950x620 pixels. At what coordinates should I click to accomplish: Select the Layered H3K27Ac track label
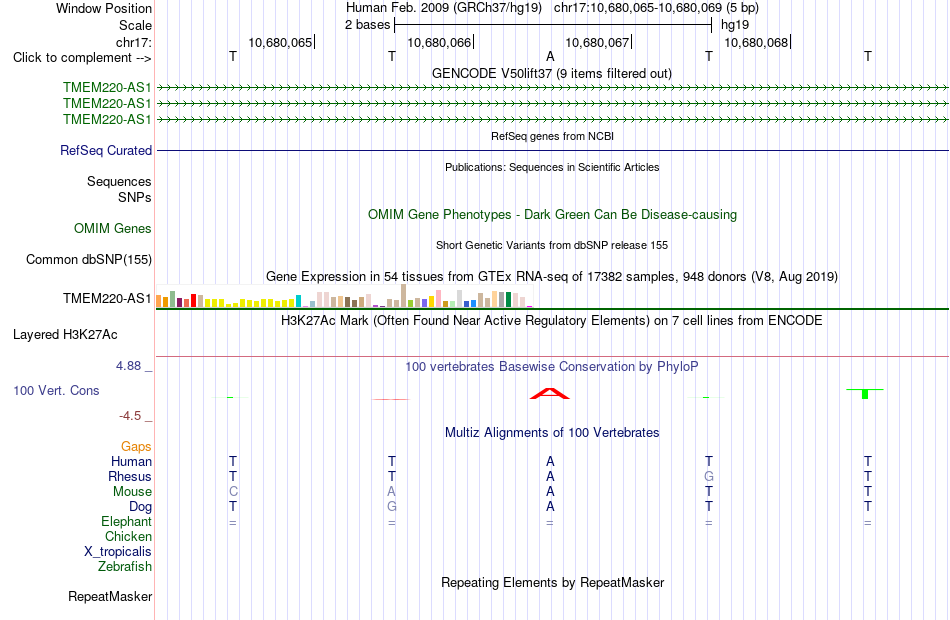(x=65, y=335)
